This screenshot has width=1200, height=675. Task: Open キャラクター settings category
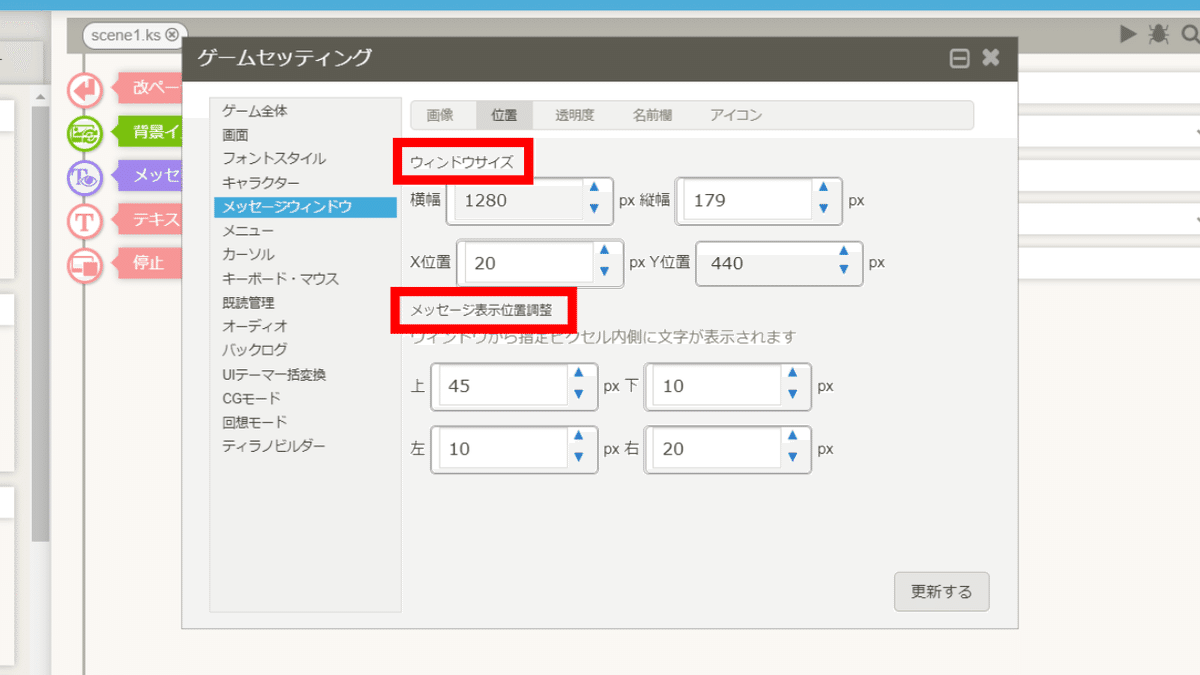click(261, 183)
